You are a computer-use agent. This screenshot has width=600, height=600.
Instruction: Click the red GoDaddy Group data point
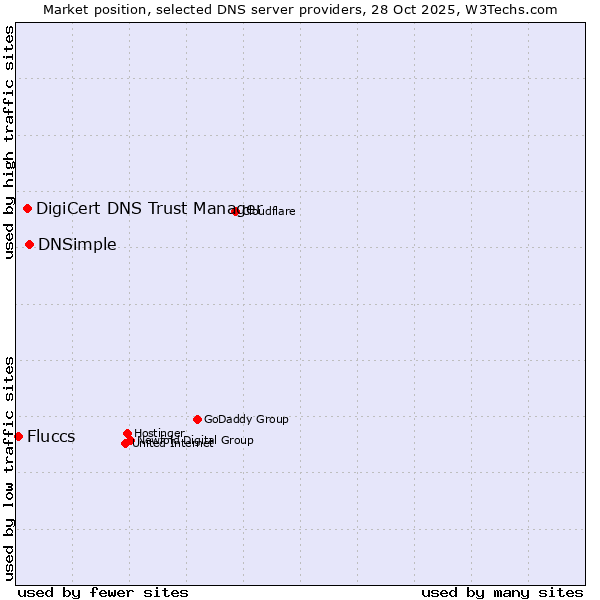pos(198,419)
